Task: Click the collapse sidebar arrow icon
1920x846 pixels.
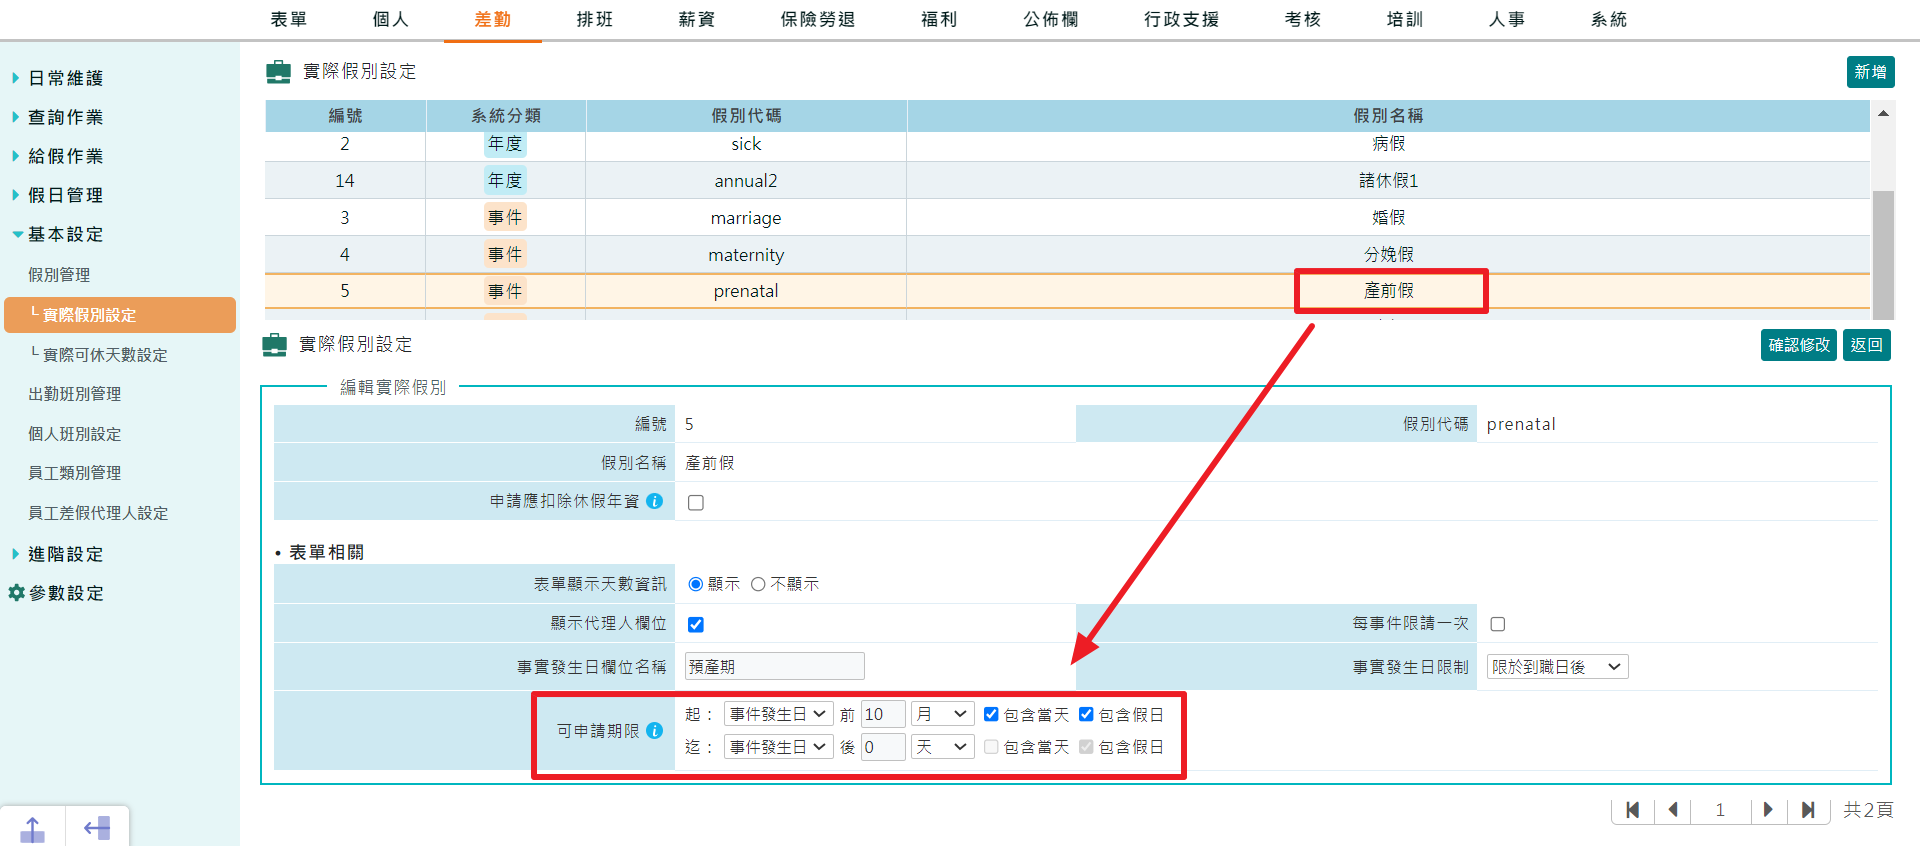Action: (97, 828)
